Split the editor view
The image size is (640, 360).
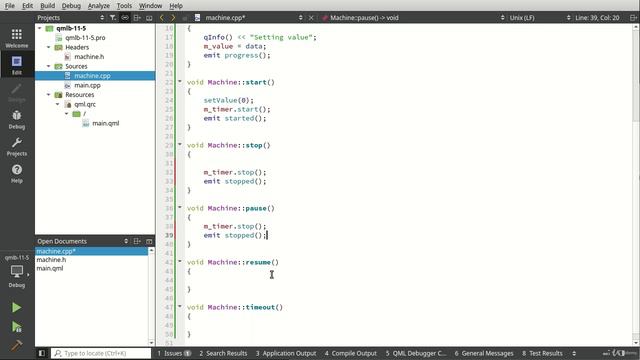tap(633, 18)
